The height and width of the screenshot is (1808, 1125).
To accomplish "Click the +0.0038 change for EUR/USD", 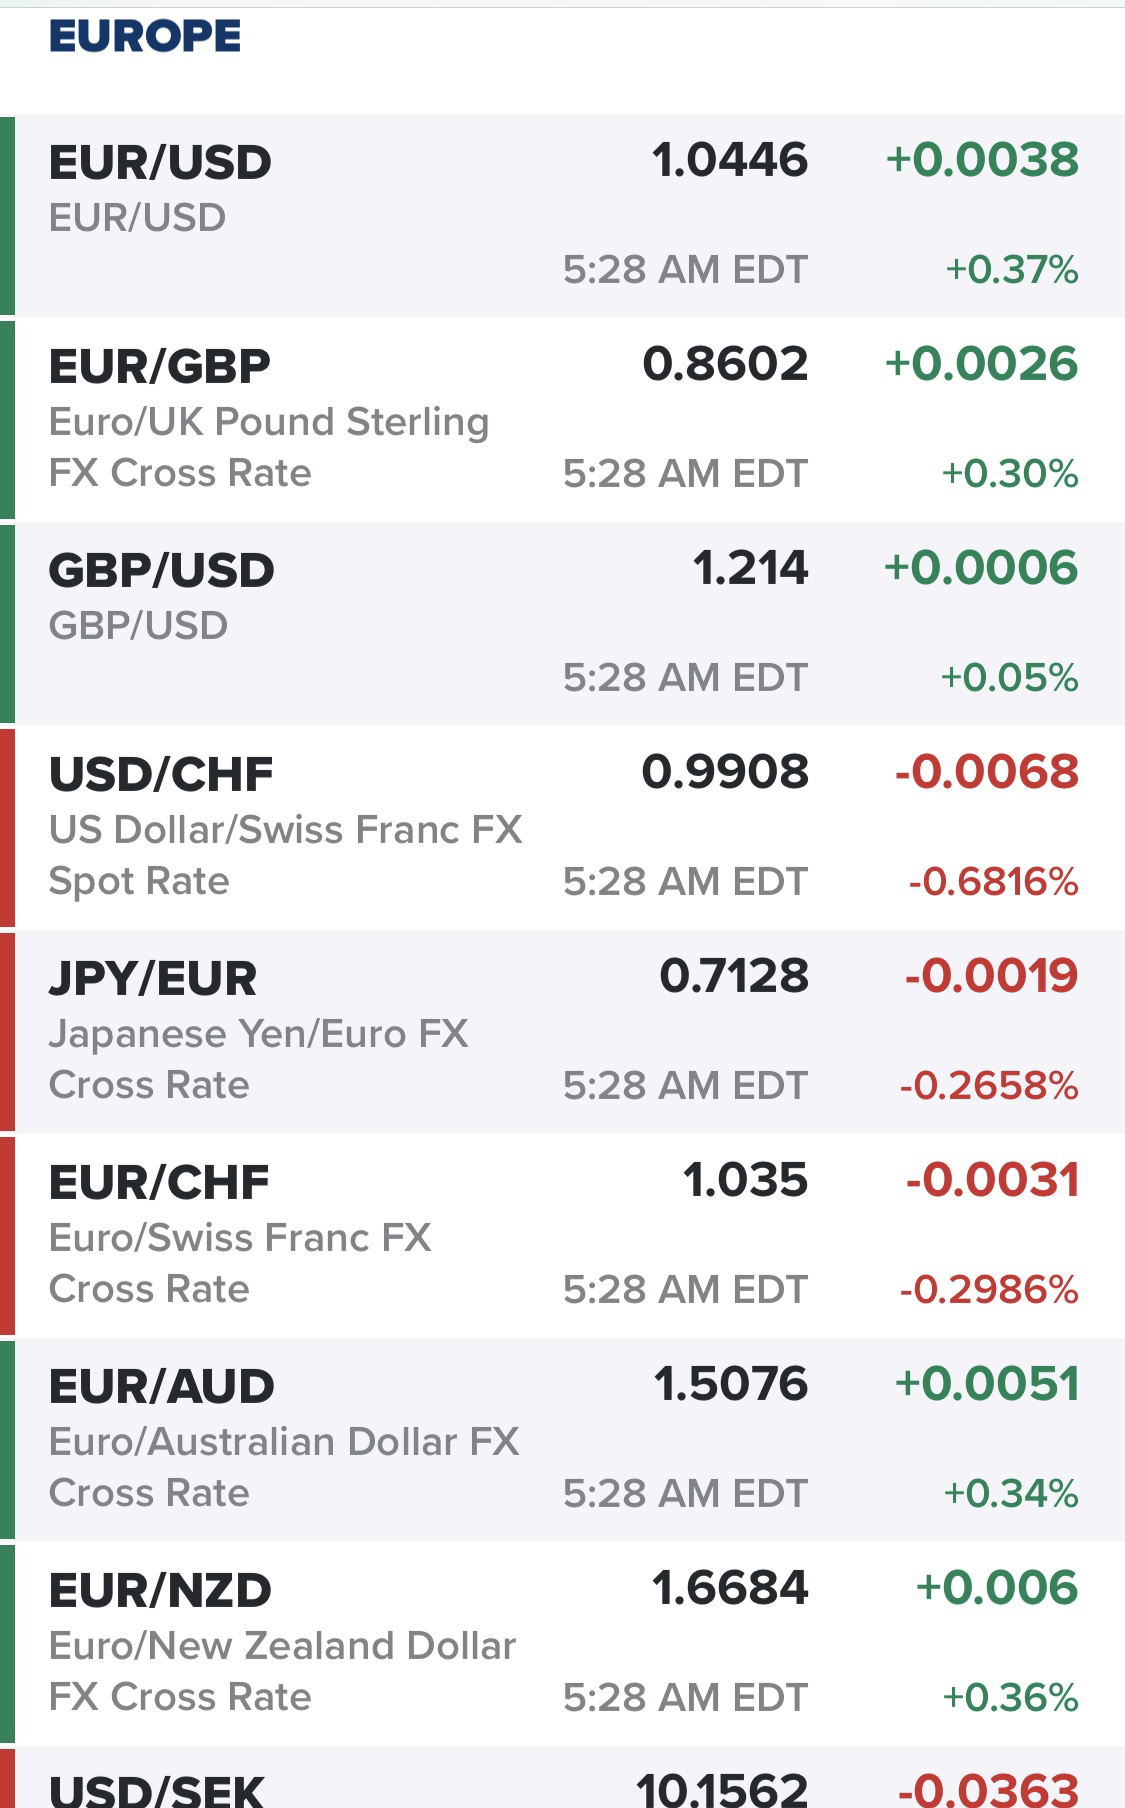I will click(982, 160).
